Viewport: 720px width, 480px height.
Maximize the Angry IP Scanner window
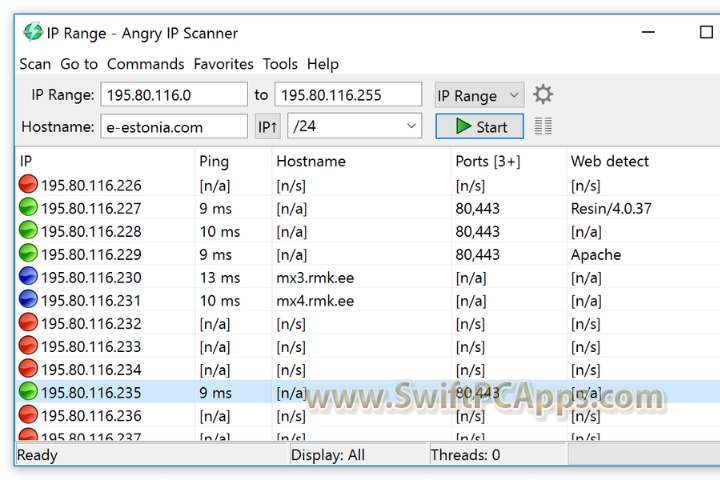pyautogui.click(x=706, y=32)
